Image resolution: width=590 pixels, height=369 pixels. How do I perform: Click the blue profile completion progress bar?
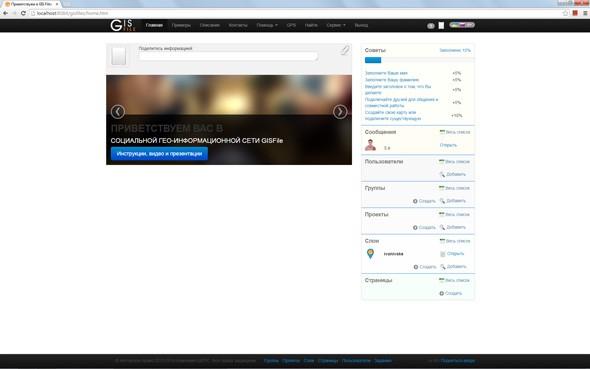coord(373,60)
